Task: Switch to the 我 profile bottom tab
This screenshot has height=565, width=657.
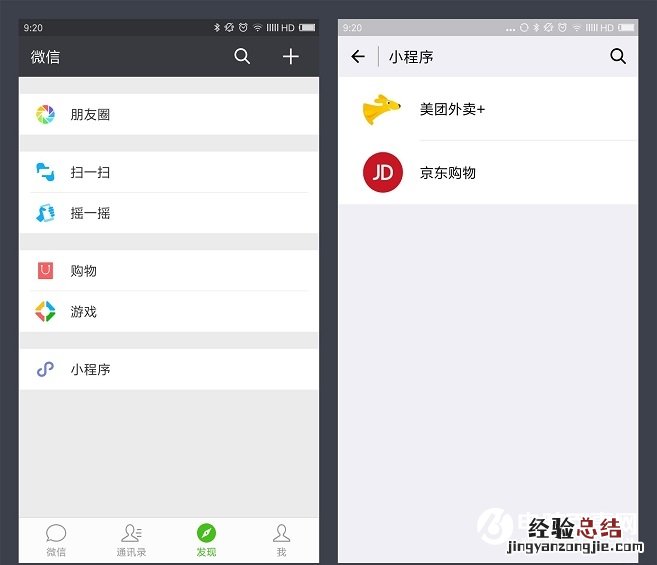Action: click(282, 540)
